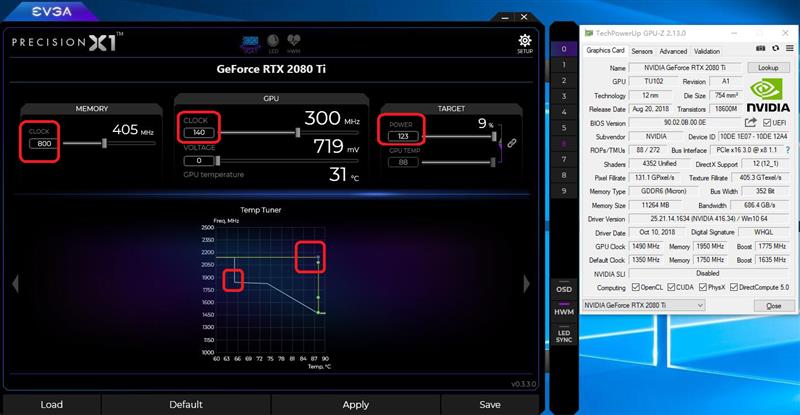
Task: Click the GPU voltage slider handle
Action: click(x=218, y=161)
